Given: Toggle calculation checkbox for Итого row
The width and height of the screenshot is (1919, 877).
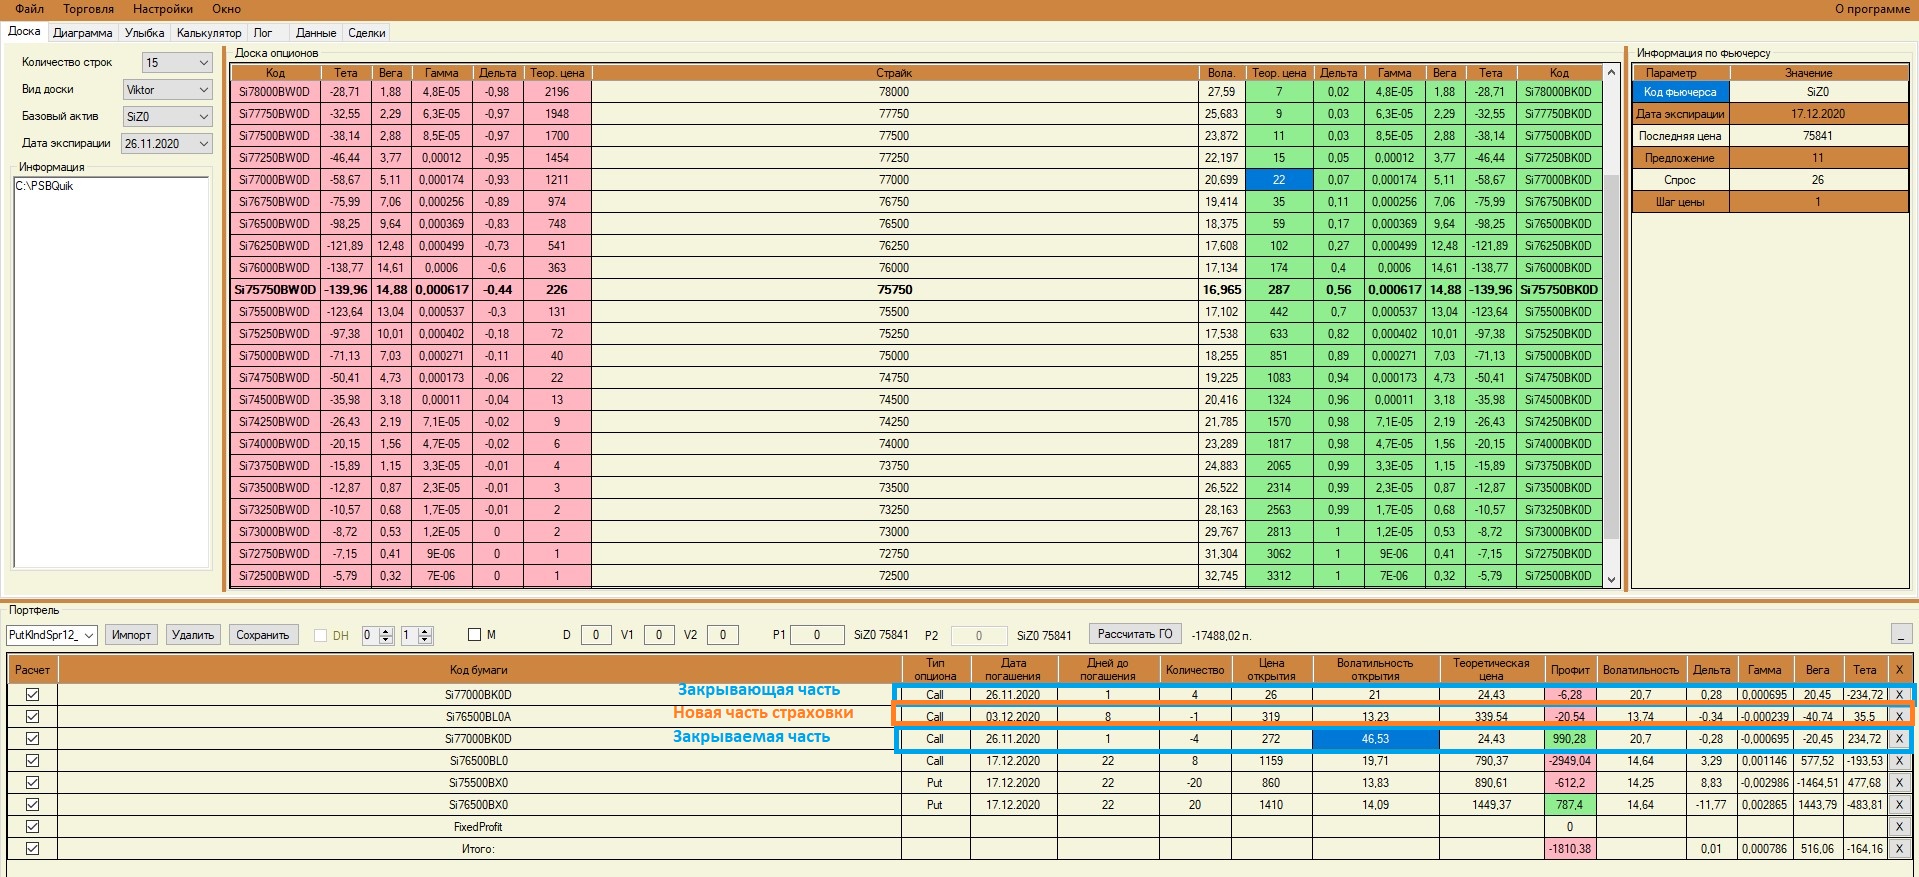Looking at the screenshot, I should [32, 848].
